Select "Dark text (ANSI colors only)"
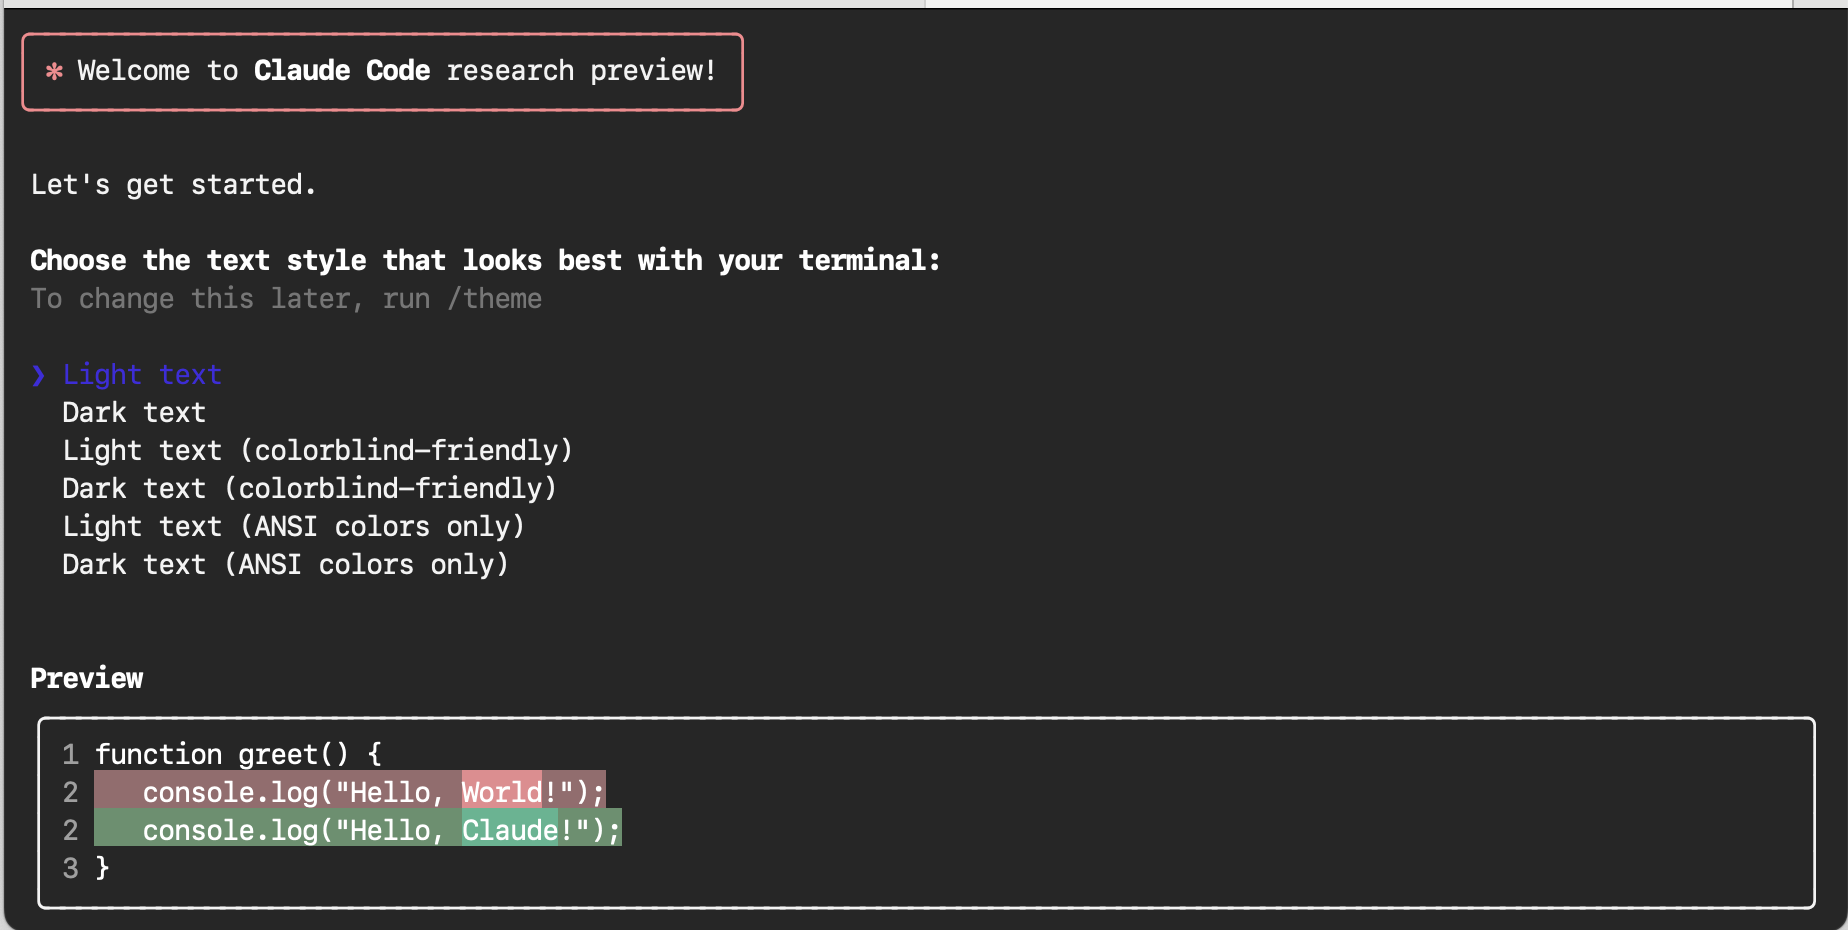Viewport: 1848px width, 930px height. (285, 565)
